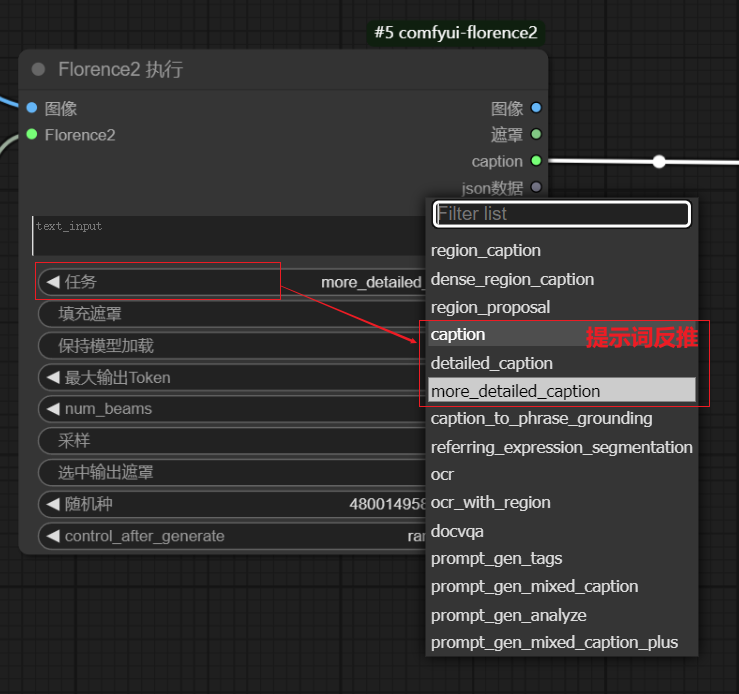Click the json数据 output port dot

pyautogui.click(x=536, y=187)
